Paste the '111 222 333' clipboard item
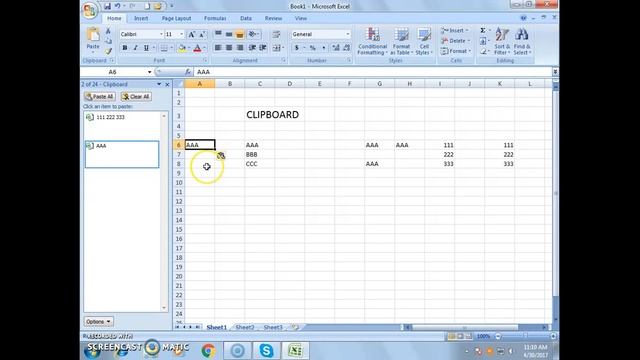640x360 pixels. [122, 125]
